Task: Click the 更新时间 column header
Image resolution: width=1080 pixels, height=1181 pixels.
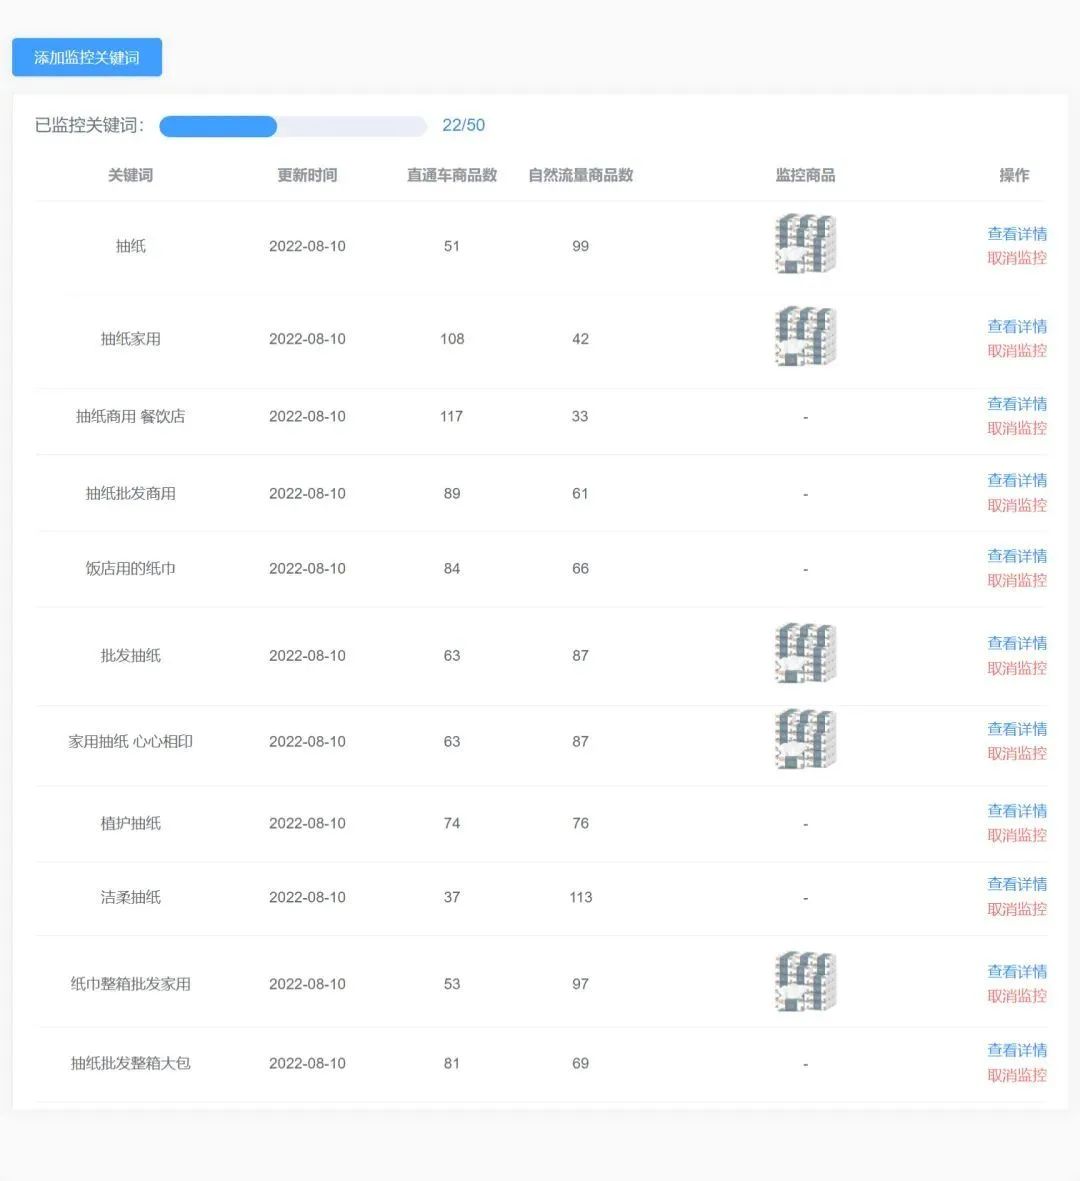Action: 307,175
